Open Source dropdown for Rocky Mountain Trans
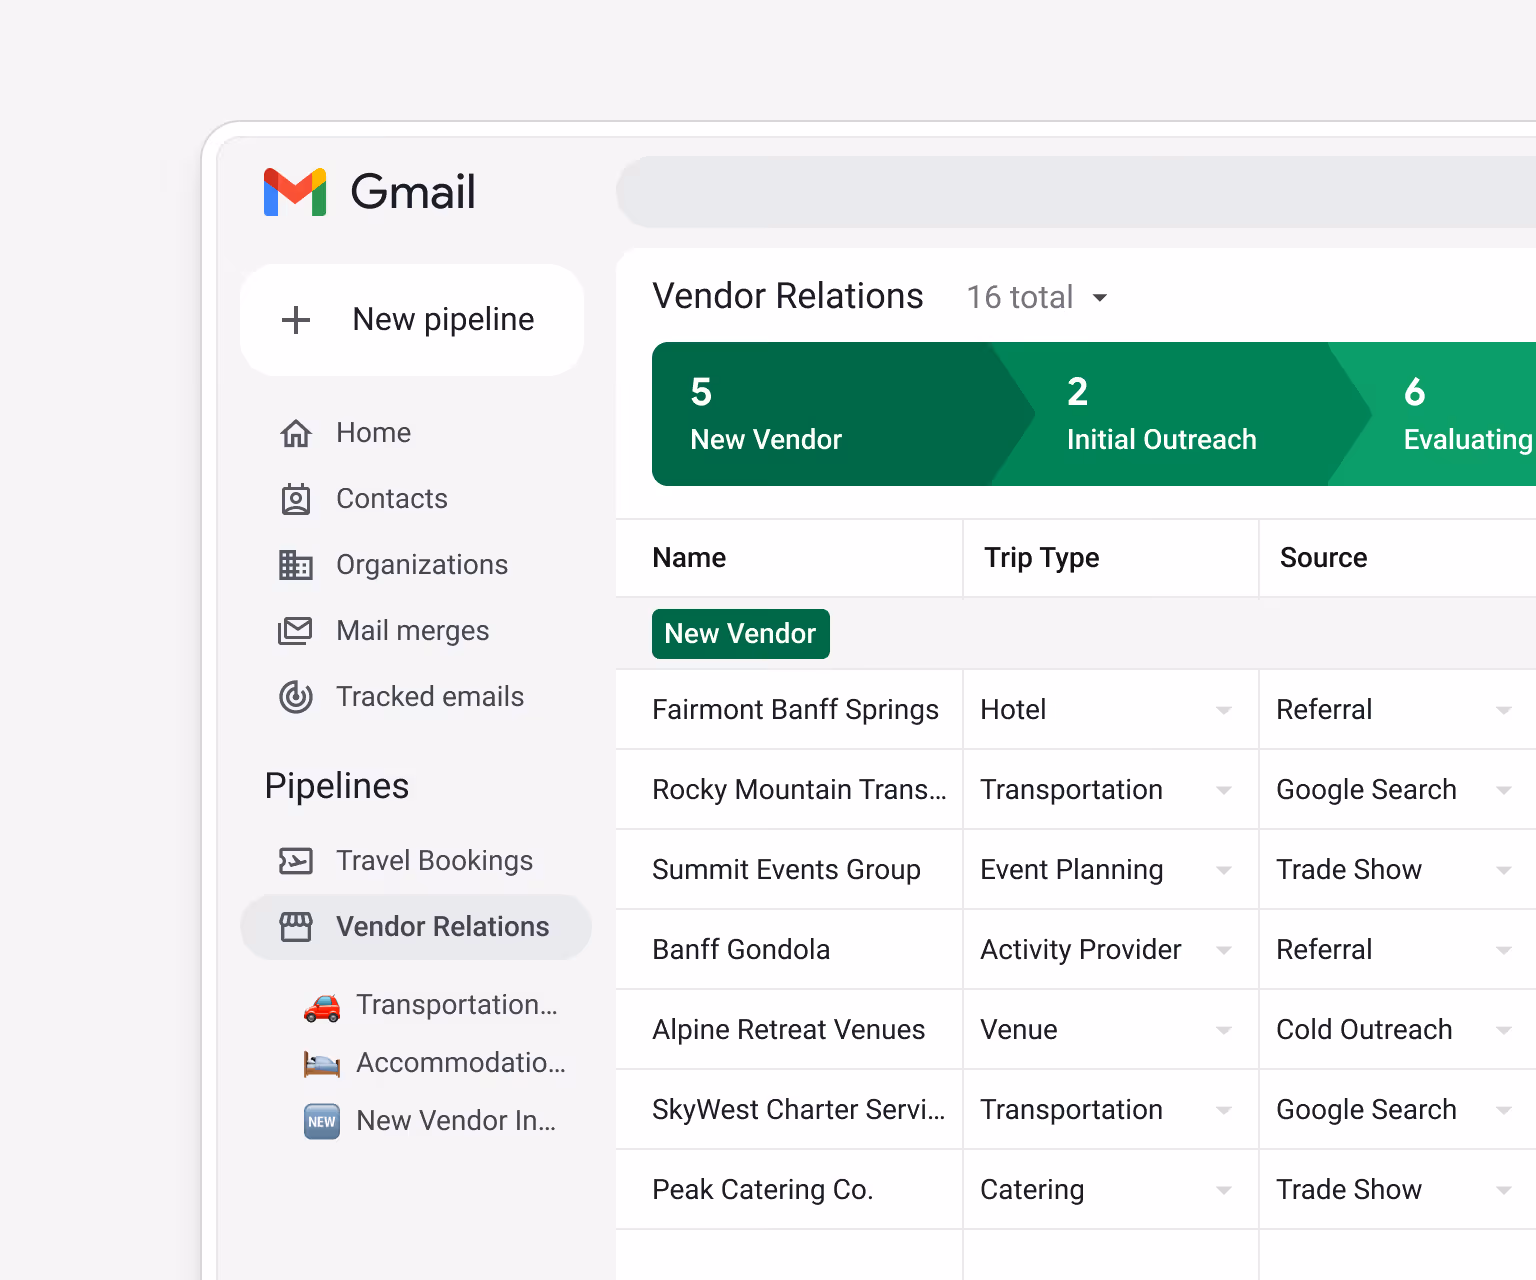The image size is (1536, 1280). [1504, 790]
